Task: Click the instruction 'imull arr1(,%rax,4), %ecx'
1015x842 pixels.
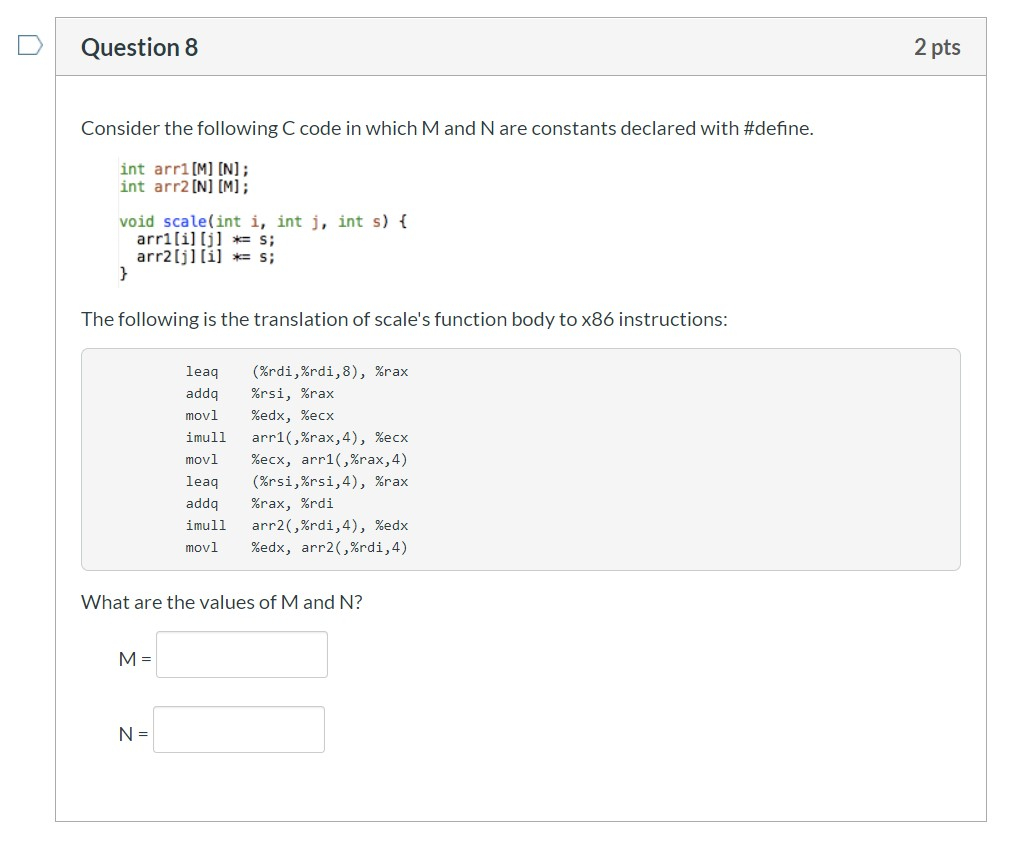Action: (x=296, y=438)
